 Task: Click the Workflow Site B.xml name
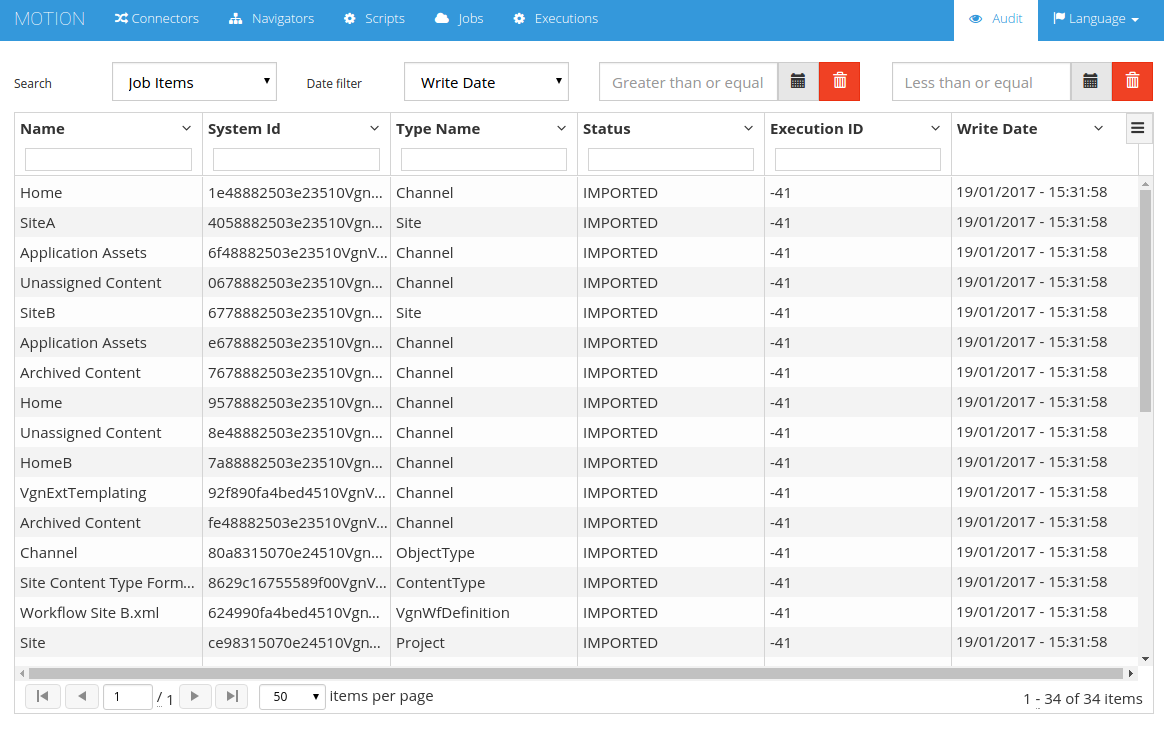(89, 613)
